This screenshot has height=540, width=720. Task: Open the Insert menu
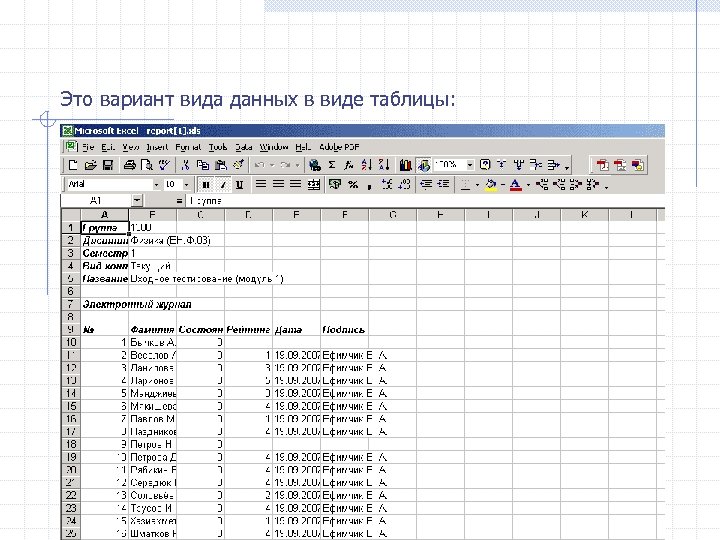point(157,147)
